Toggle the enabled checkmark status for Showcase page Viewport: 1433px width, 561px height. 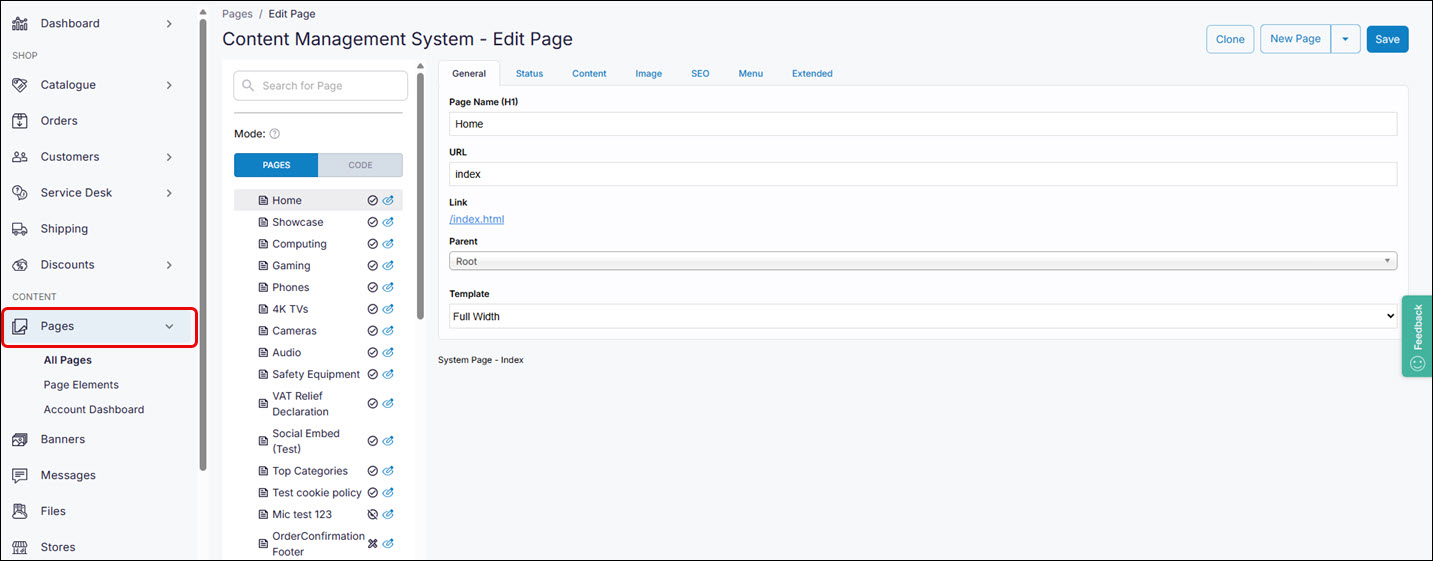point(372,222)
